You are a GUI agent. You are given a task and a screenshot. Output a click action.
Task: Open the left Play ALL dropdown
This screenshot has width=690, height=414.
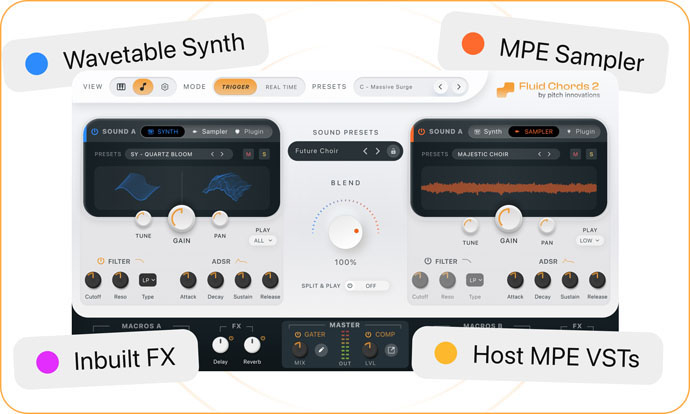pos(263,240)
